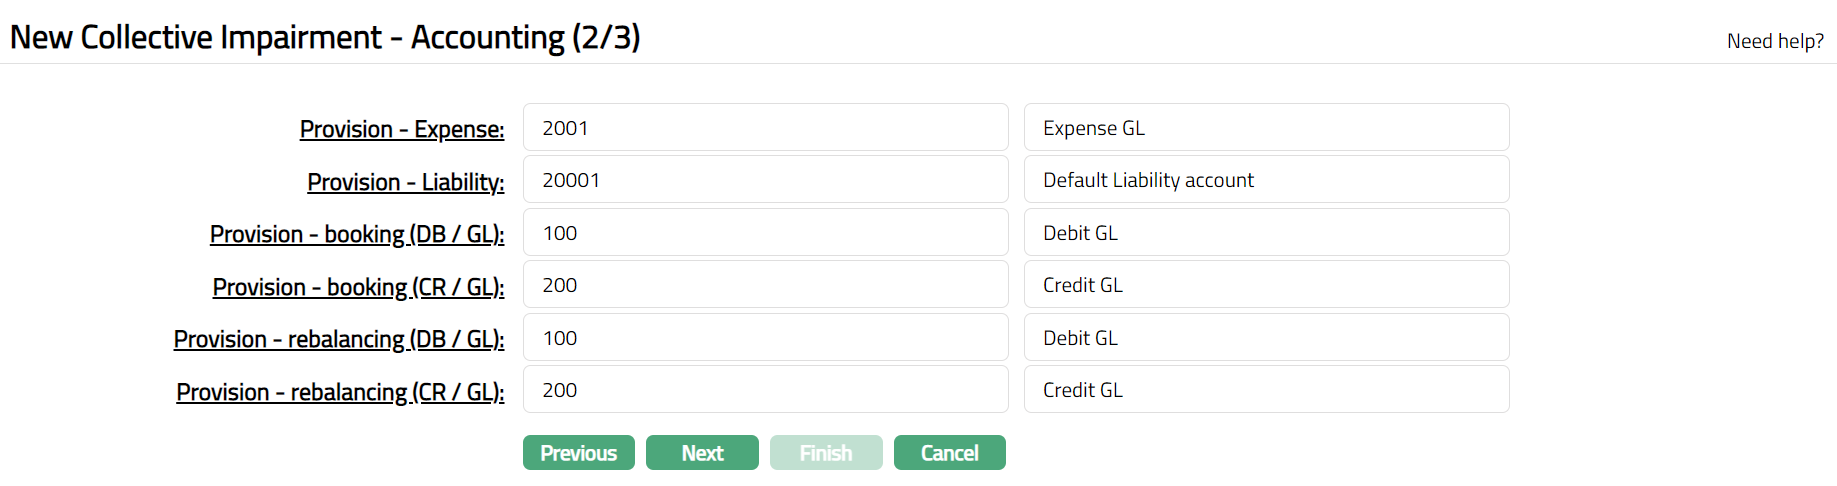Open the Provision - Liability label link
Screen dimensions: 1837x486
click(405, 182)
